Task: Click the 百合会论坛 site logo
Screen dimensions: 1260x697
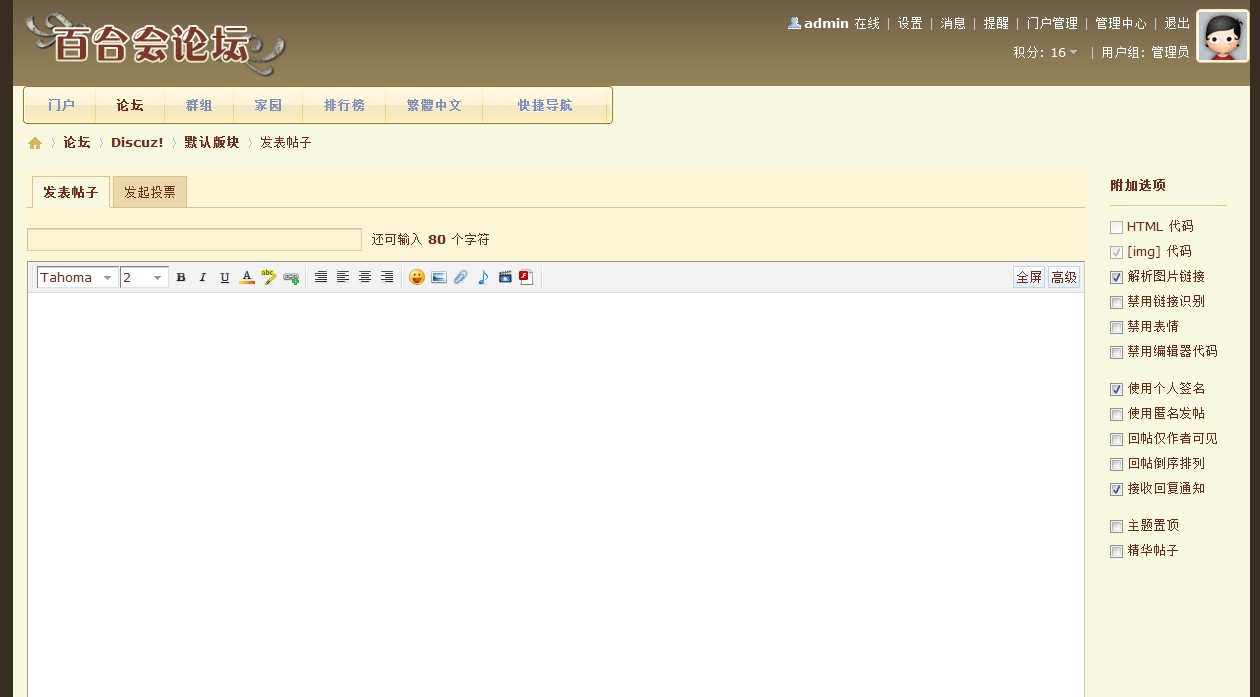Action: tap(155, 44)
